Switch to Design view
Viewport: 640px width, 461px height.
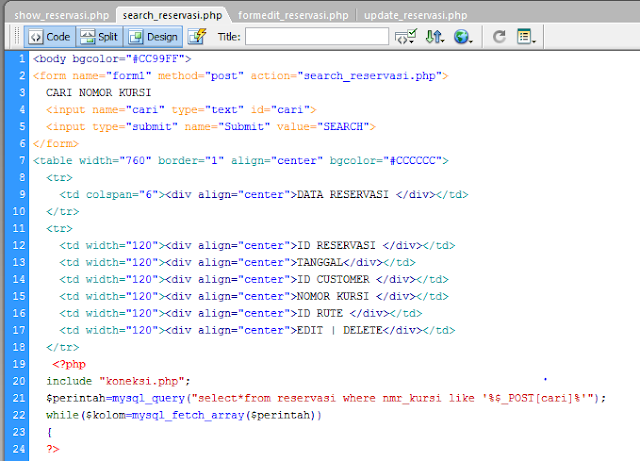[x=153, y=37]
